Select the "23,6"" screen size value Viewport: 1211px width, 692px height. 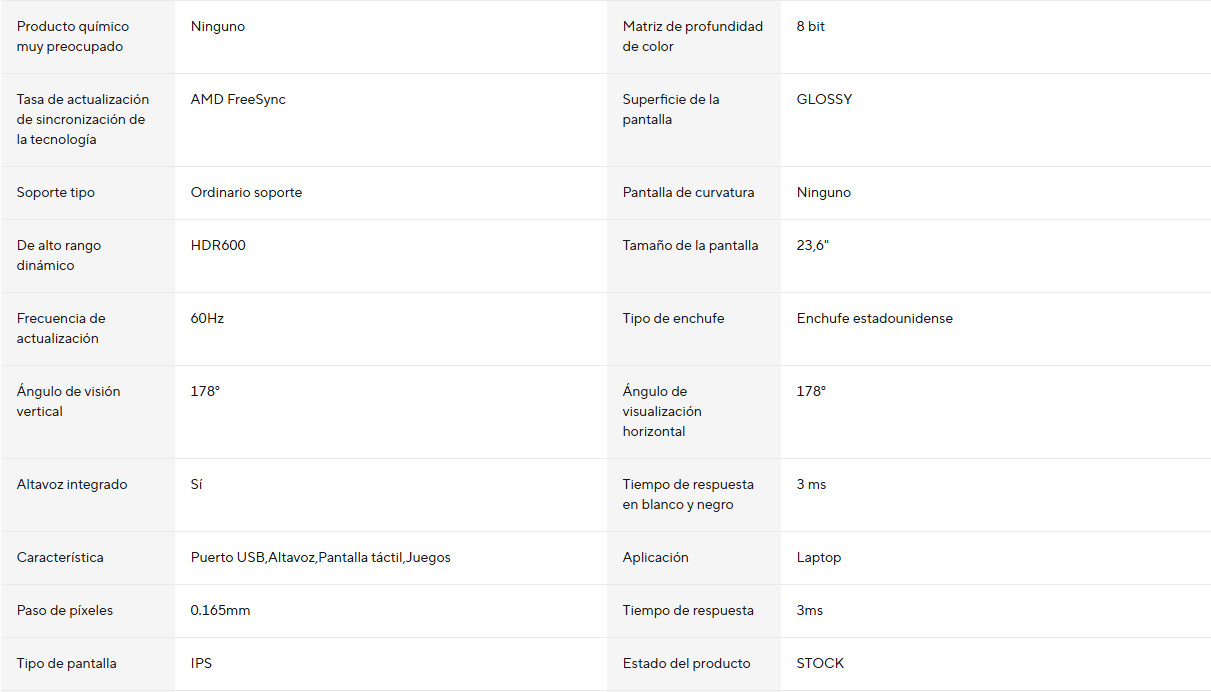click(812, 246)
